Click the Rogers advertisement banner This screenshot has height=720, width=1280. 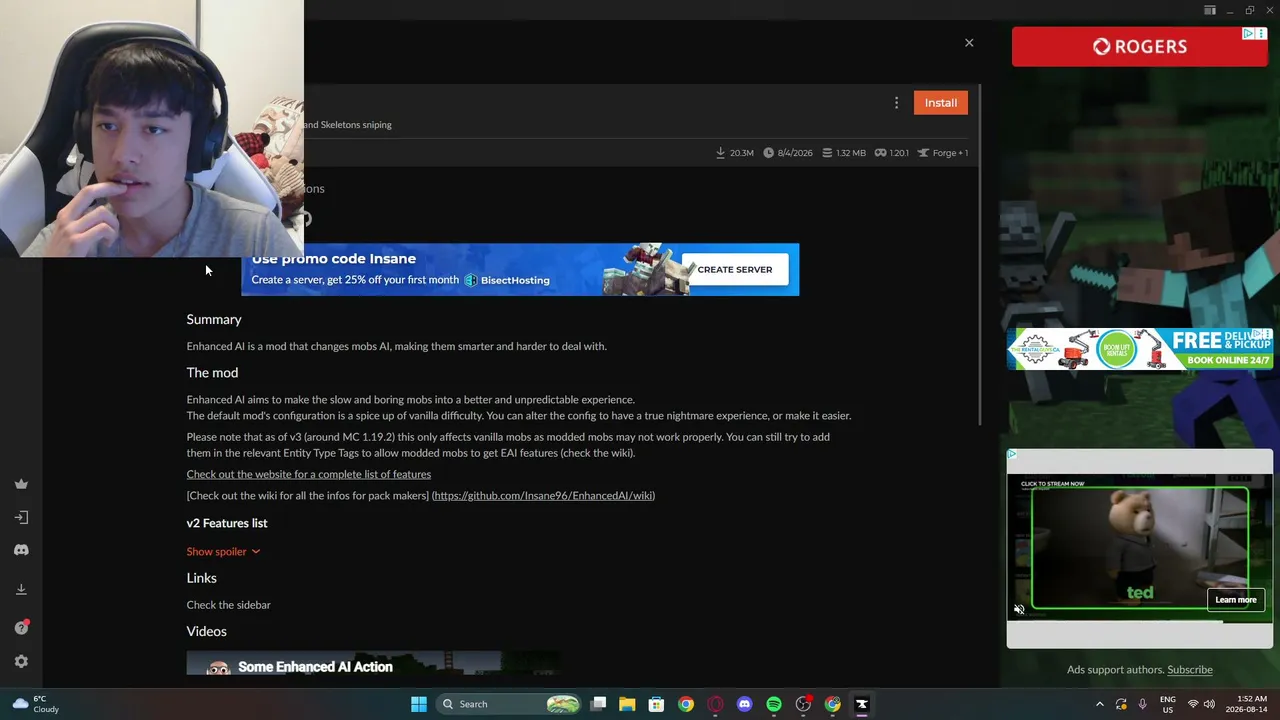(1139, 47)
